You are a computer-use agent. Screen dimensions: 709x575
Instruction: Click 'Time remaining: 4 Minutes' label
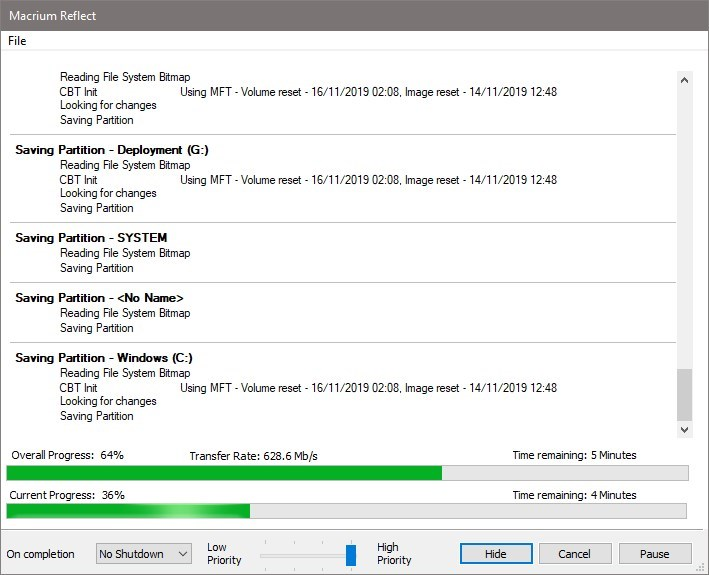coord(574,495)
